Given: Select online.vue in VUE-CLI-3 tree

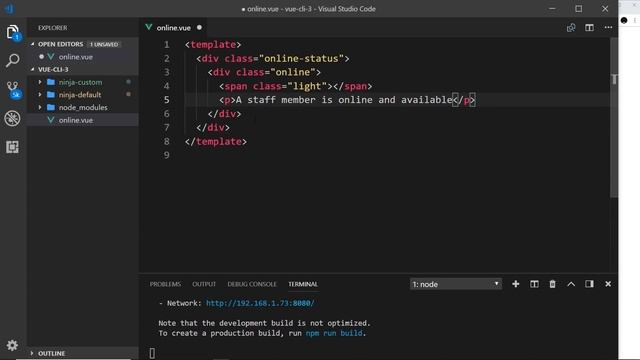Looking at the screenshot, I should pyautogui.click(x=76, y=120).
